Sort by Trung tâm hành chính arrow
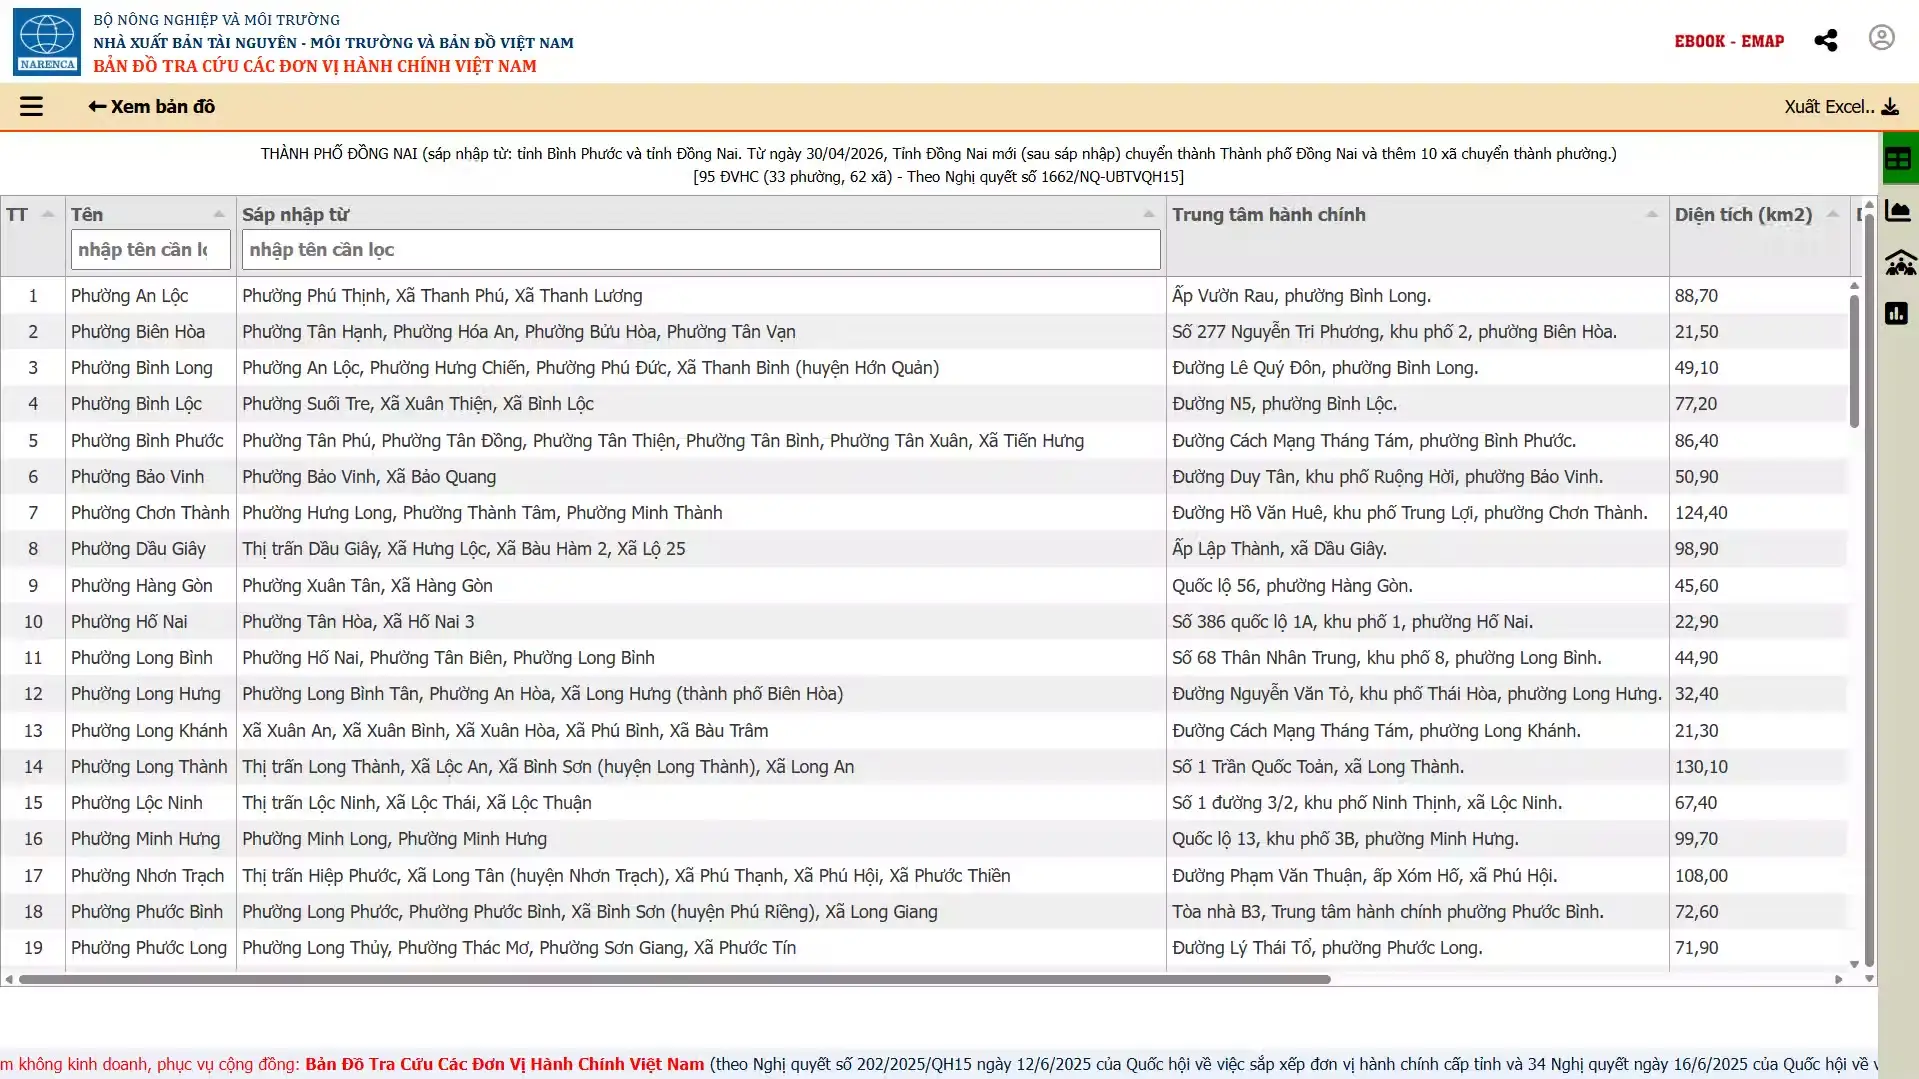 click(1652, 214)
